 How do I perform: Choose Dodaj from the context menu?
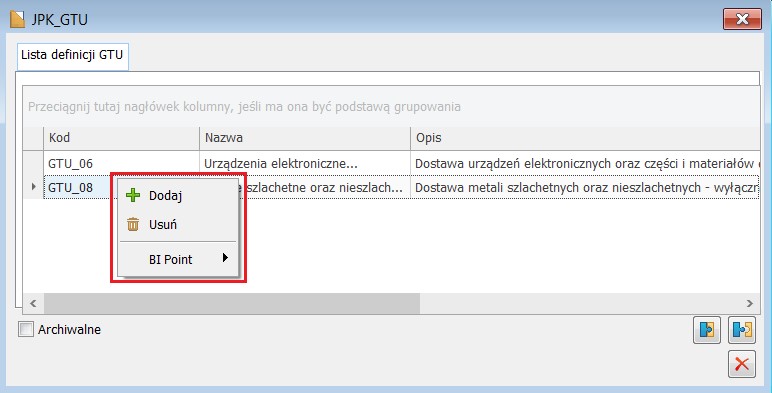pos(178,196)
